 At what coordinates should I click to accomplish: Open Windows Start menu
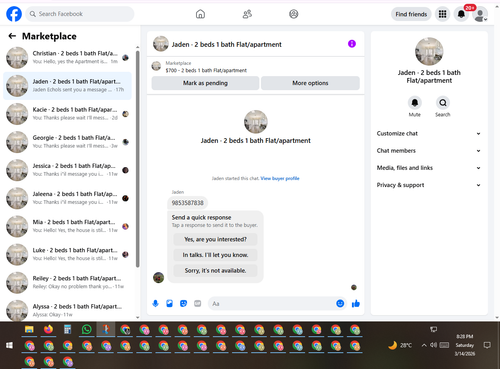point(9,345)
